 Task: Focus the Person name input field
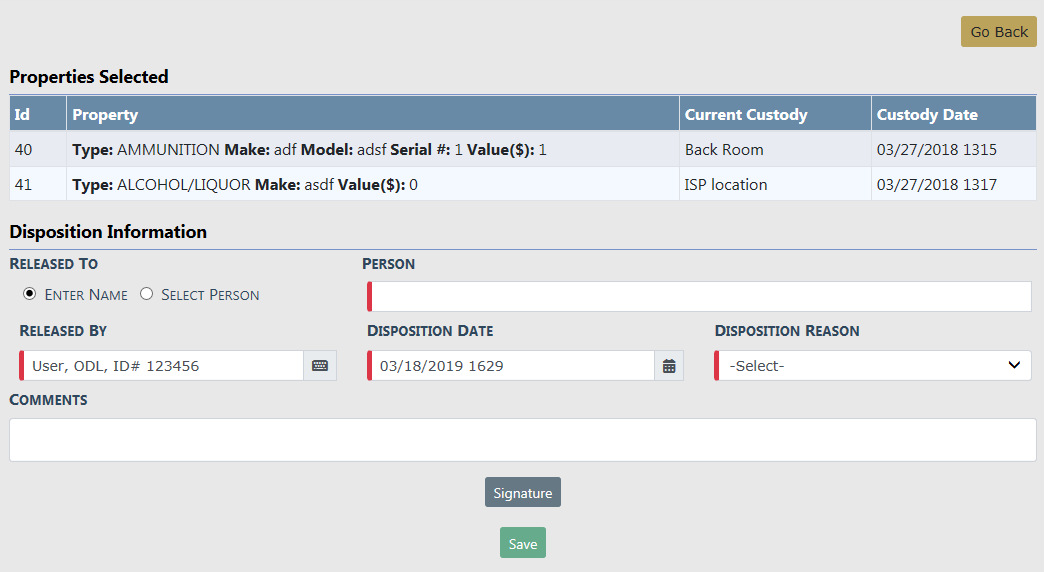click(700, 297)
